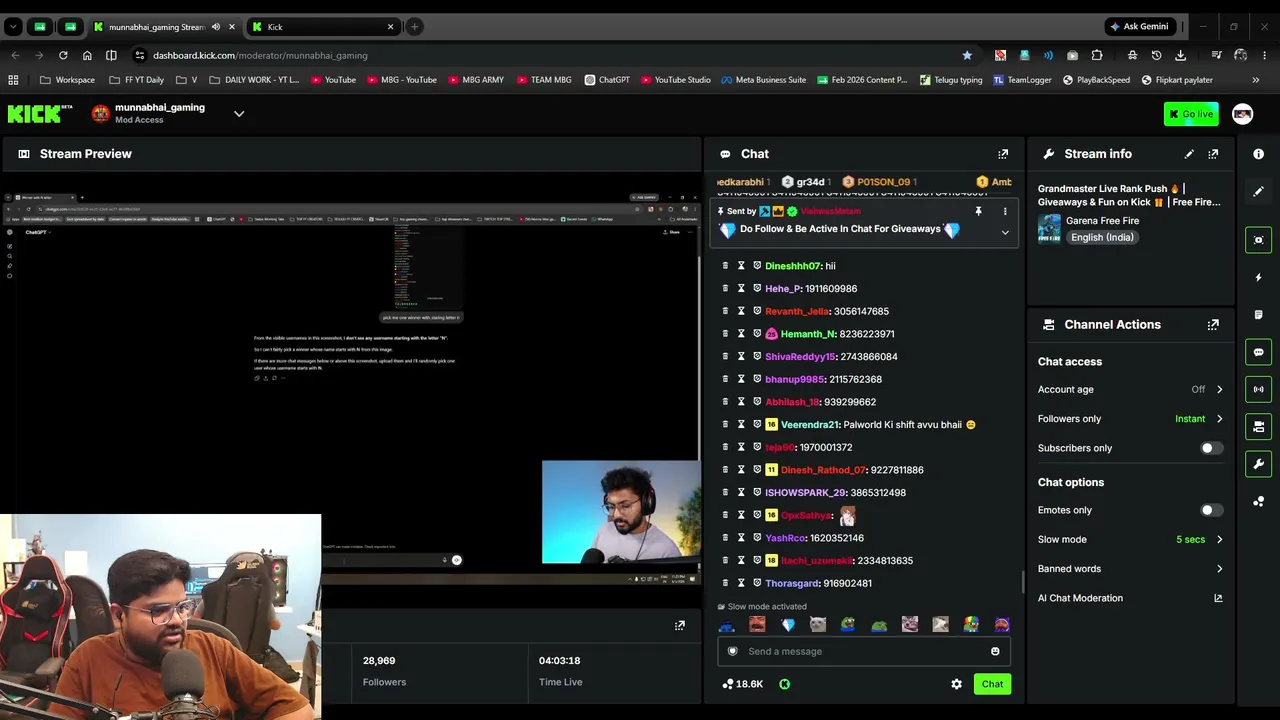Image resolution: width=1280 pixels, height=720 pixels.
Task: Click the Send a message input field
Action: [x=864, y=651]
